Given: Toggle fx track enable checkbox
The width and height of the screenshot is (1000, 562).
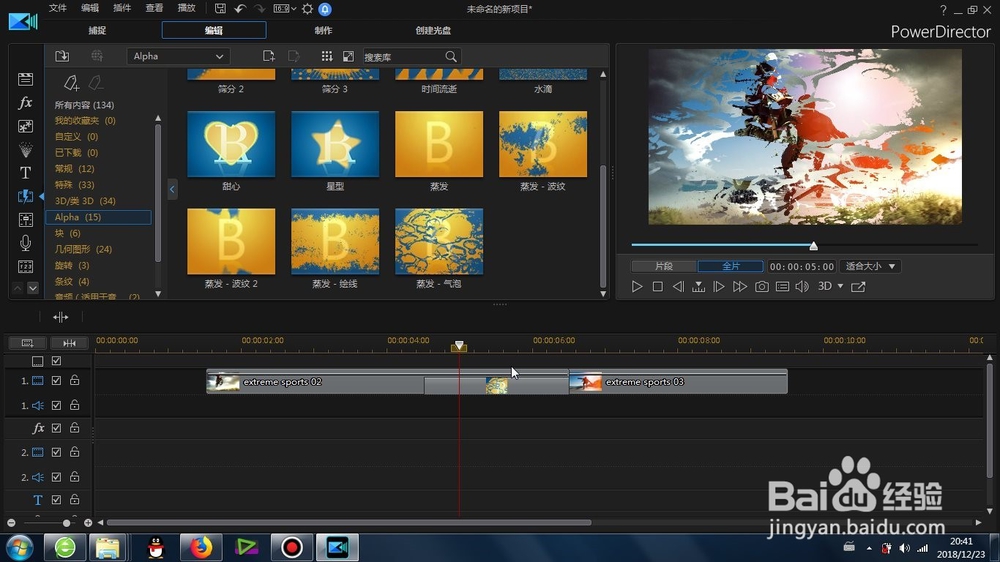Looking at the screenshot, I should tap(56, 428).
